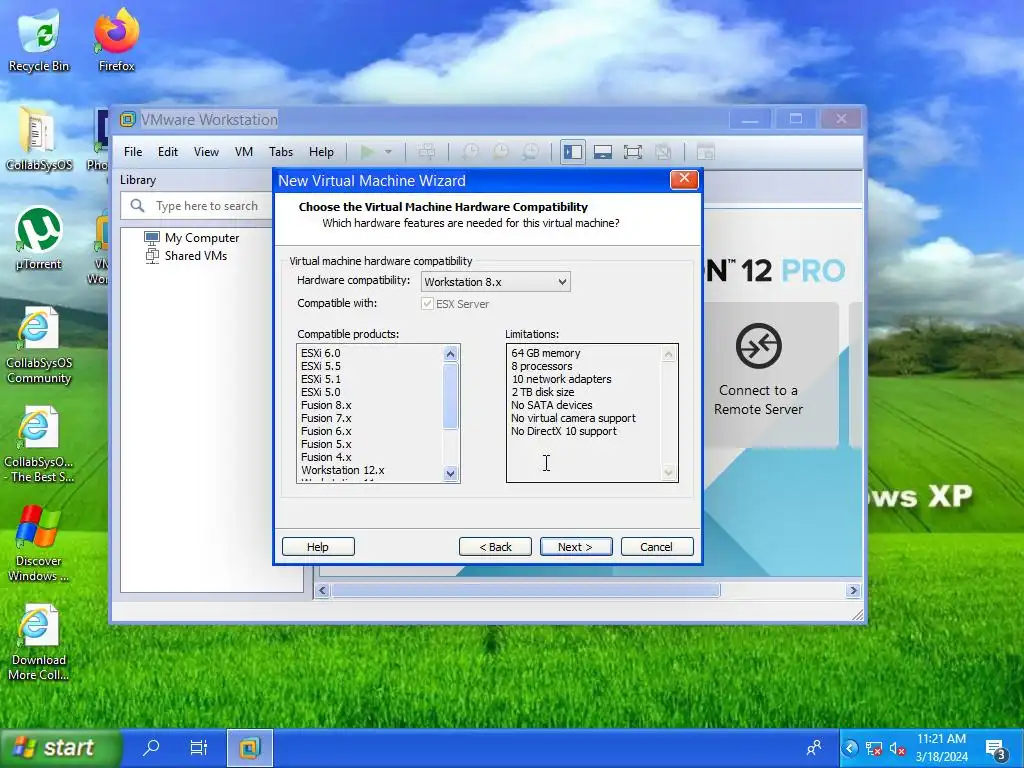
Task: Click the taskbar search magnifier icon
Action: tap(152, 747)
